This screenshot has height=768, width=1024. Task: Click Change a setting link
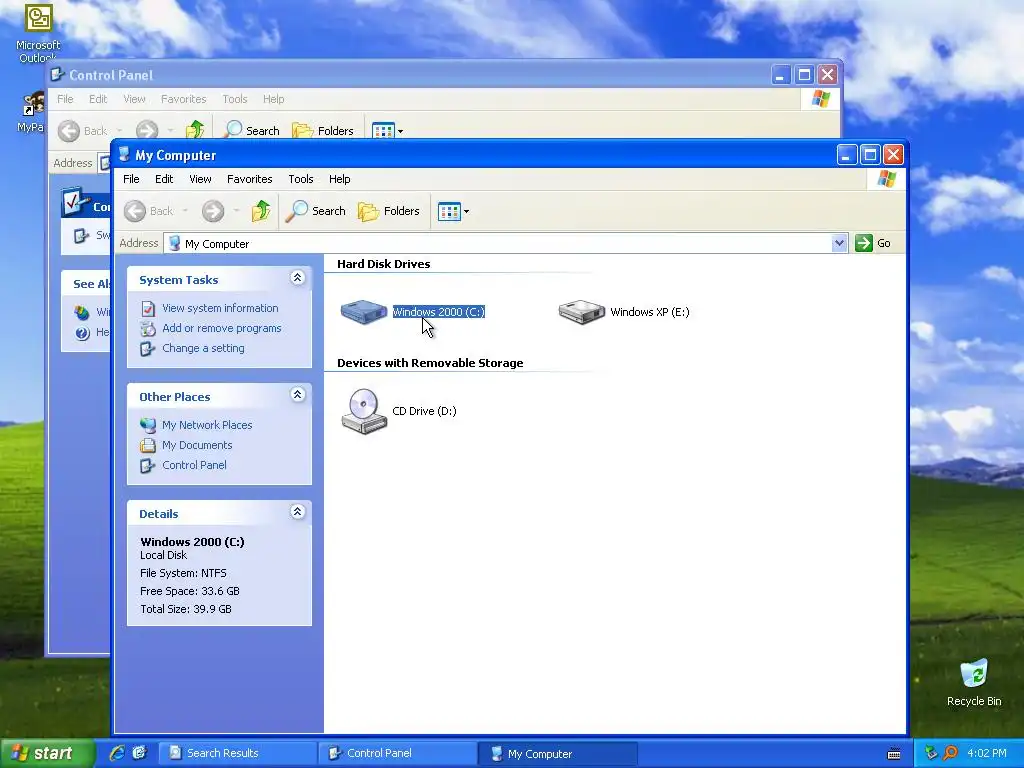pos(203,348)
